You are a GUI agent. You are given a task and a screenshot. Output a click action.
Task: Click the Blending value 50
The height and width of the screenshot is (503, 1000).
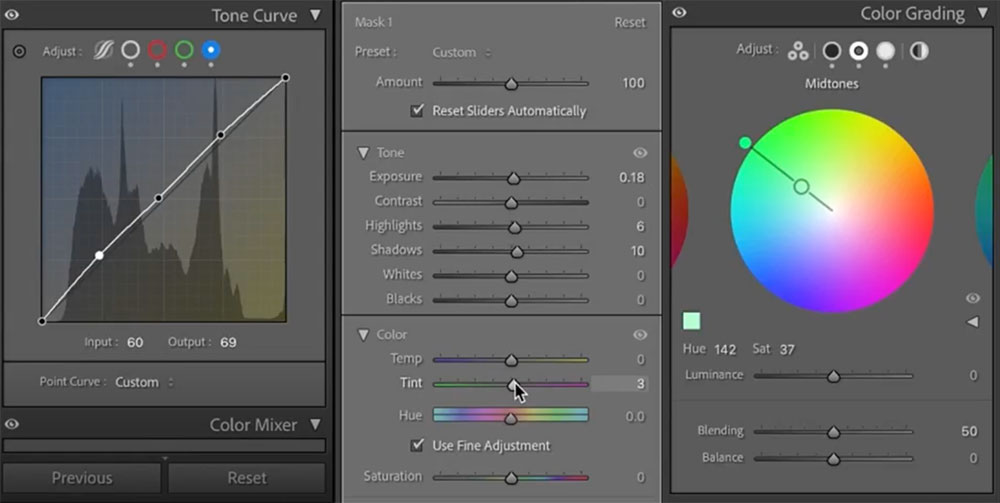[969, 431]
